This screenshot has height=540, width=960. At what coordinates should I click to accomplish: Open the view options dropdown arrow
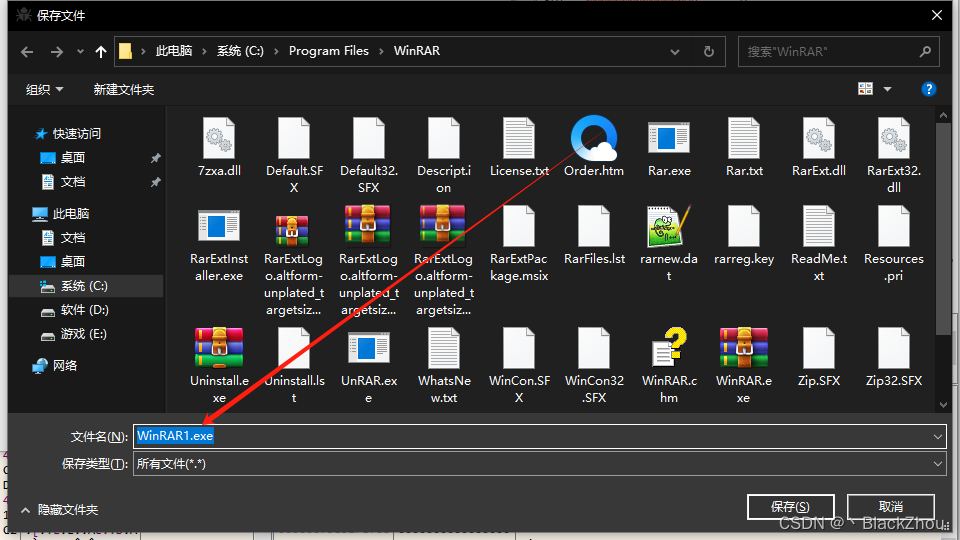(x=887, y=89)
